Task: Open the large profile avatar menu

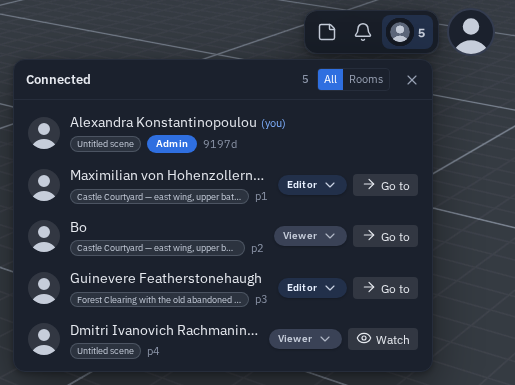Action: click(x=471, y=32)
